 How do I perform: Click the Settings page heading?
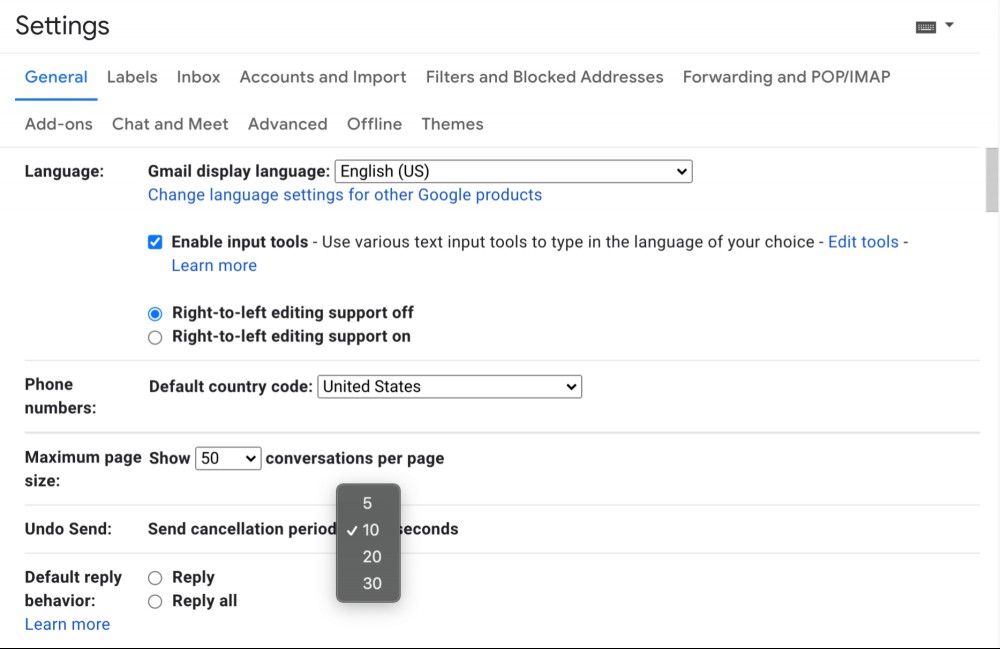pyautogui.click(x=62, y=26)
